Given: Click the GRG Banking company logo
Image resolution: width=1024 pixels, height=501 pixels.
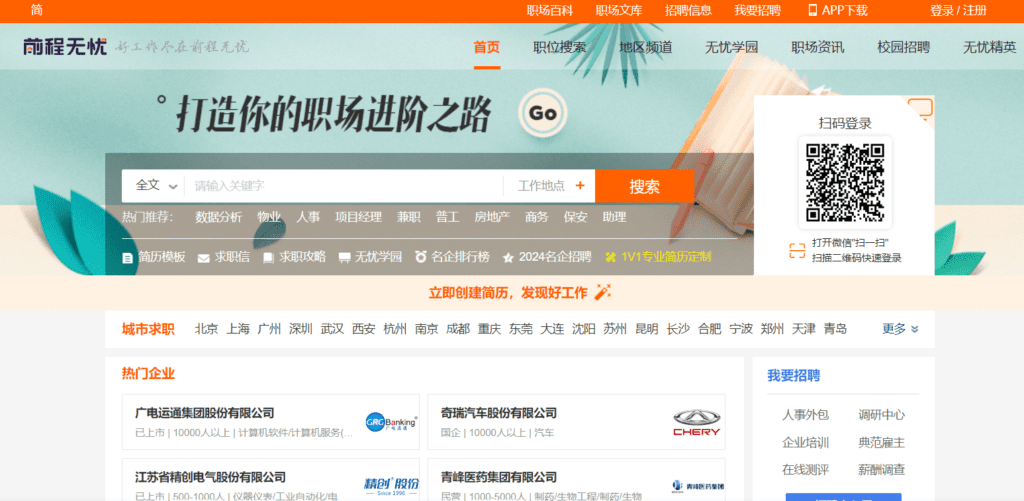Looking at the screenshot, I should [x=391, y=422].
